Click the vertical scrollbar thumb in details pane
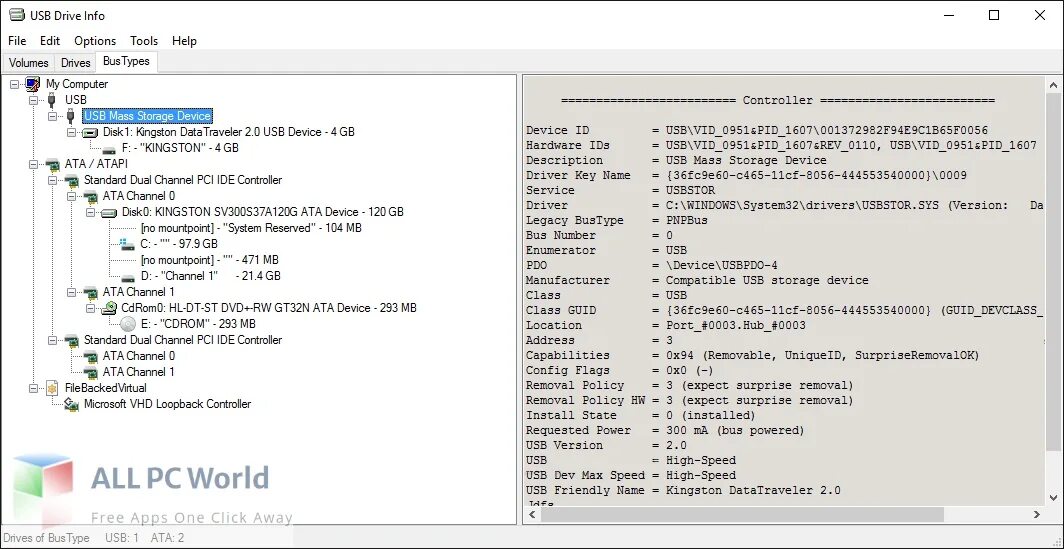The image size is (1064, 549). [1053, 271]
